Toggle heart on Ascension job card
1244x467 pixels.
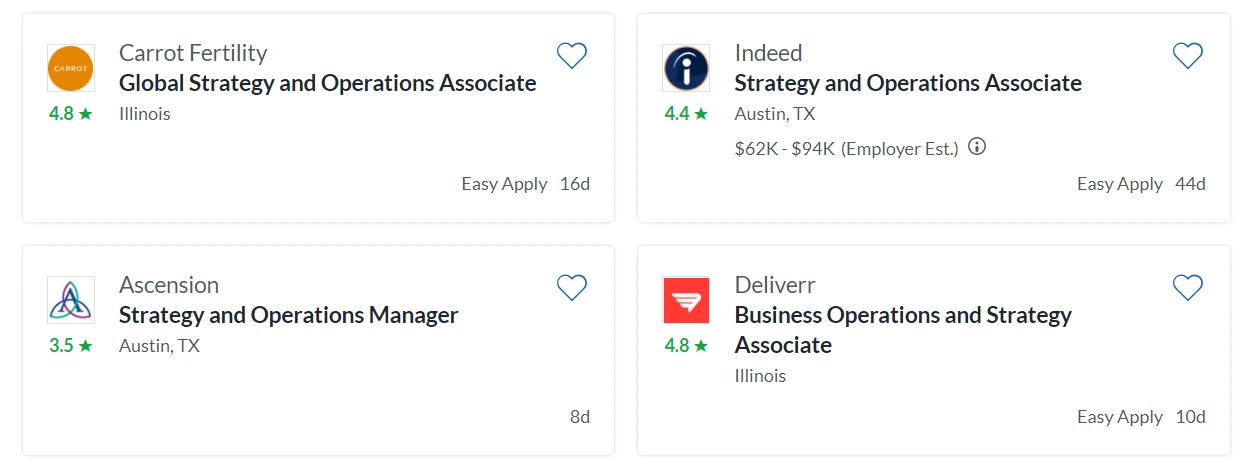point(571,288)
